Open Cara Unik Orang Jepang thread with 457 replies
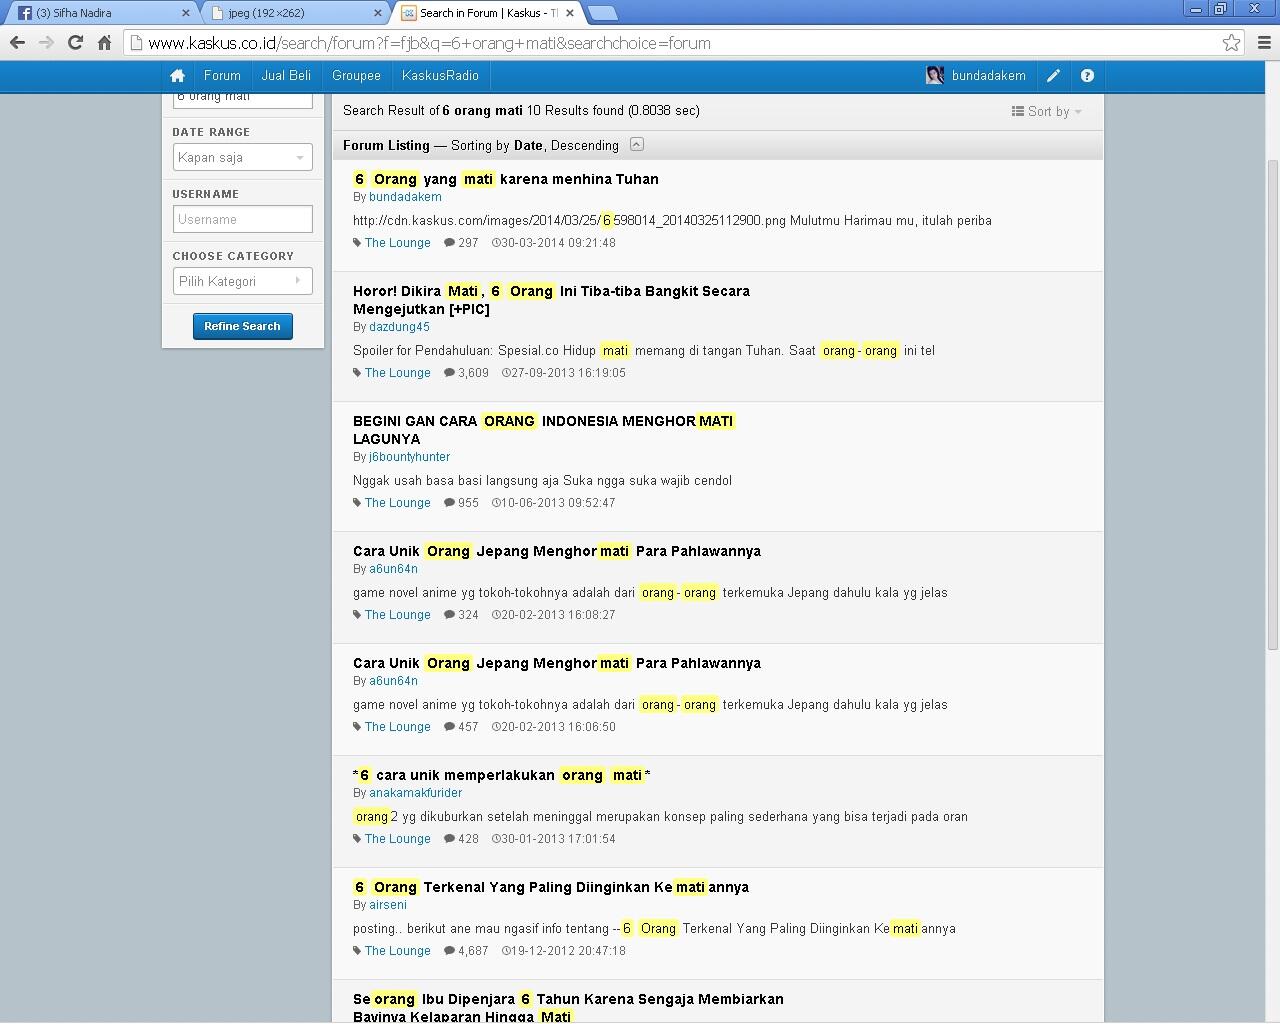This screenshot has height=1024, width=1280. point(557,663)
